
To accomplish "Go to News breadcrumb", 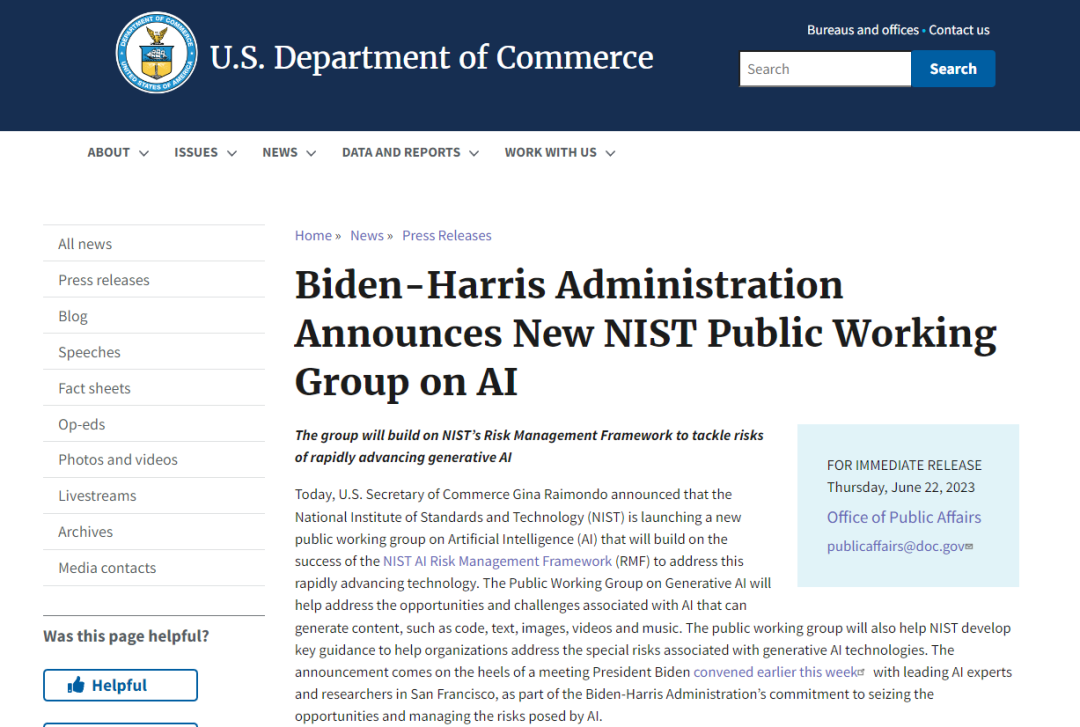I will (x=367, y=236).
